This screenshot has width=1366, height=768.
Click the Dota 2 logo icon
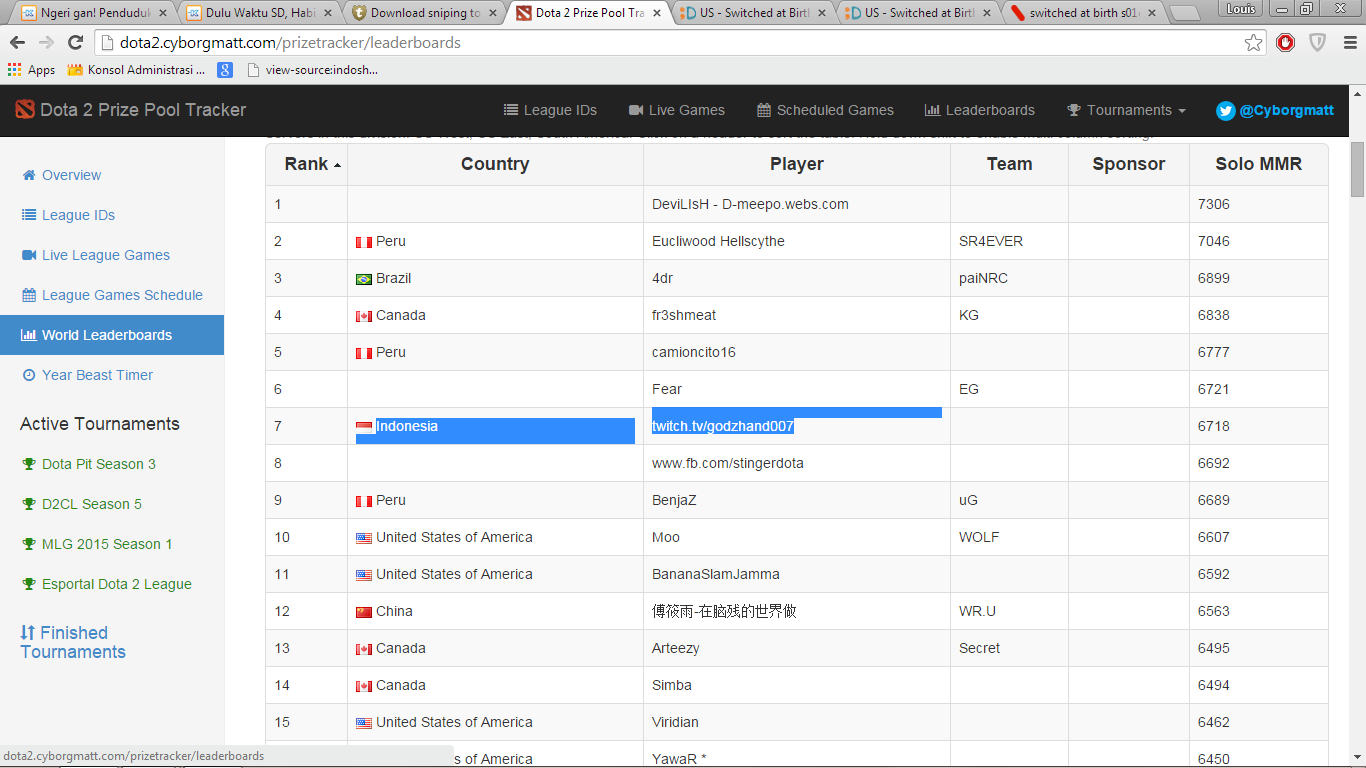24,110
